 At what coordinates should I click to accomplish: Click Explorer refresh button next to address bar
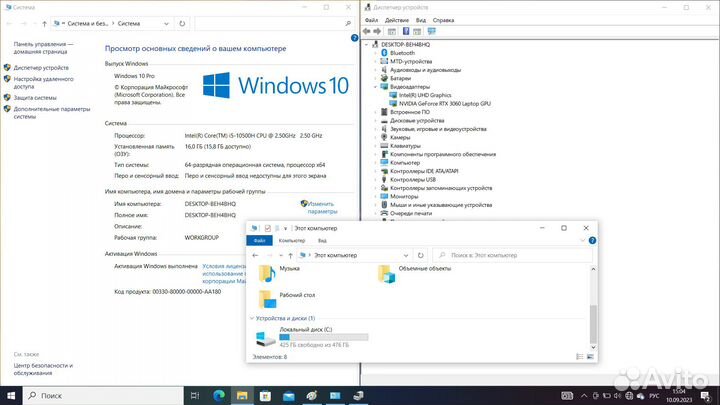[x=420, y=255]
